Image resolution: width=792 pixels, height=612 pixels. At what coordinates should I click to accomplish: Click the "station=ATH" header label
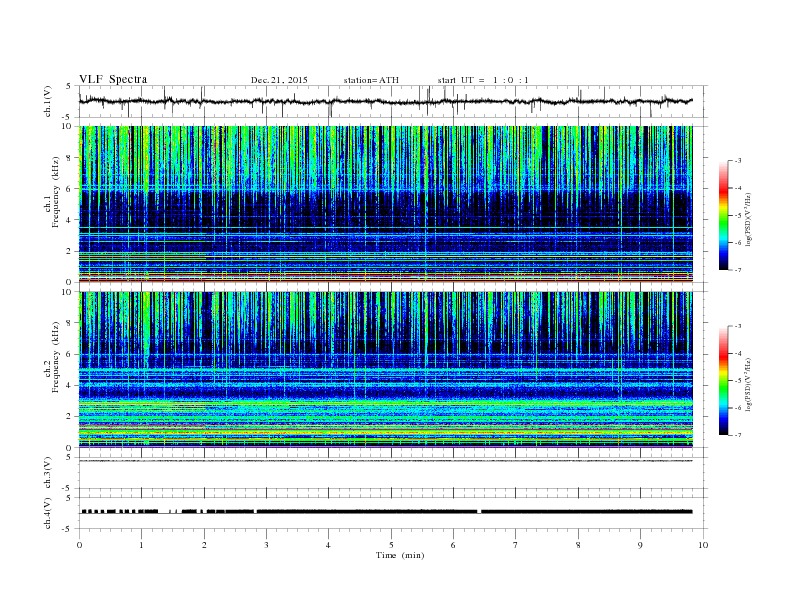click(x=371, y=80)
